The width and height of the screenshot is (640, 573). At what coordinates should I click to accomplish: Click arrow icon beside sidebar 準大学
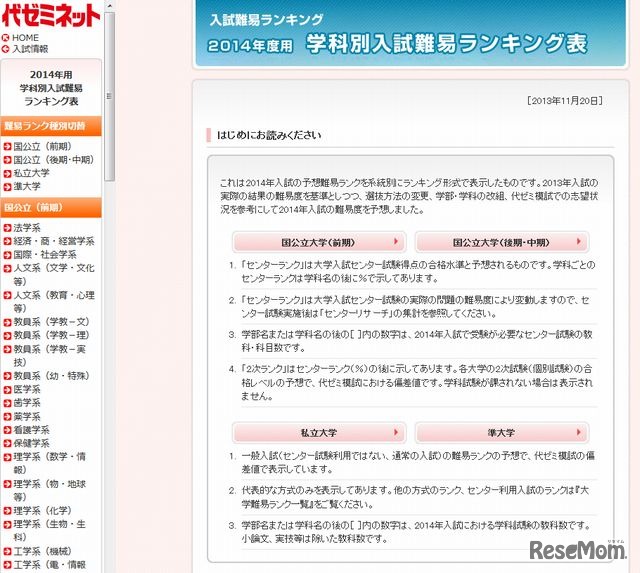(7, 187)
